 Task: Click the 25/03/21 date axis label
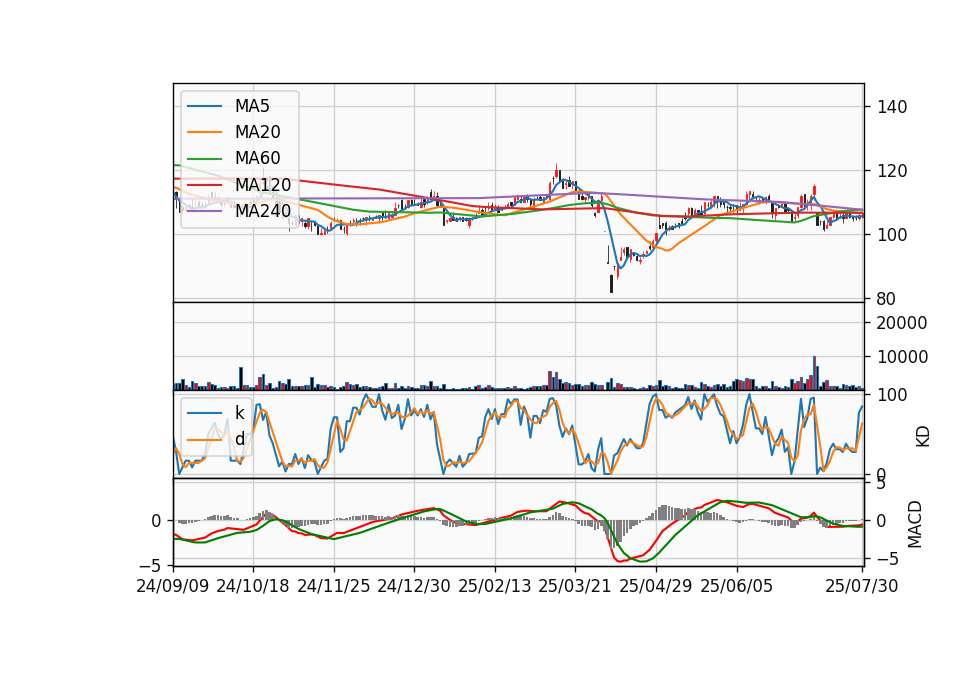click(x=575, y=586)
